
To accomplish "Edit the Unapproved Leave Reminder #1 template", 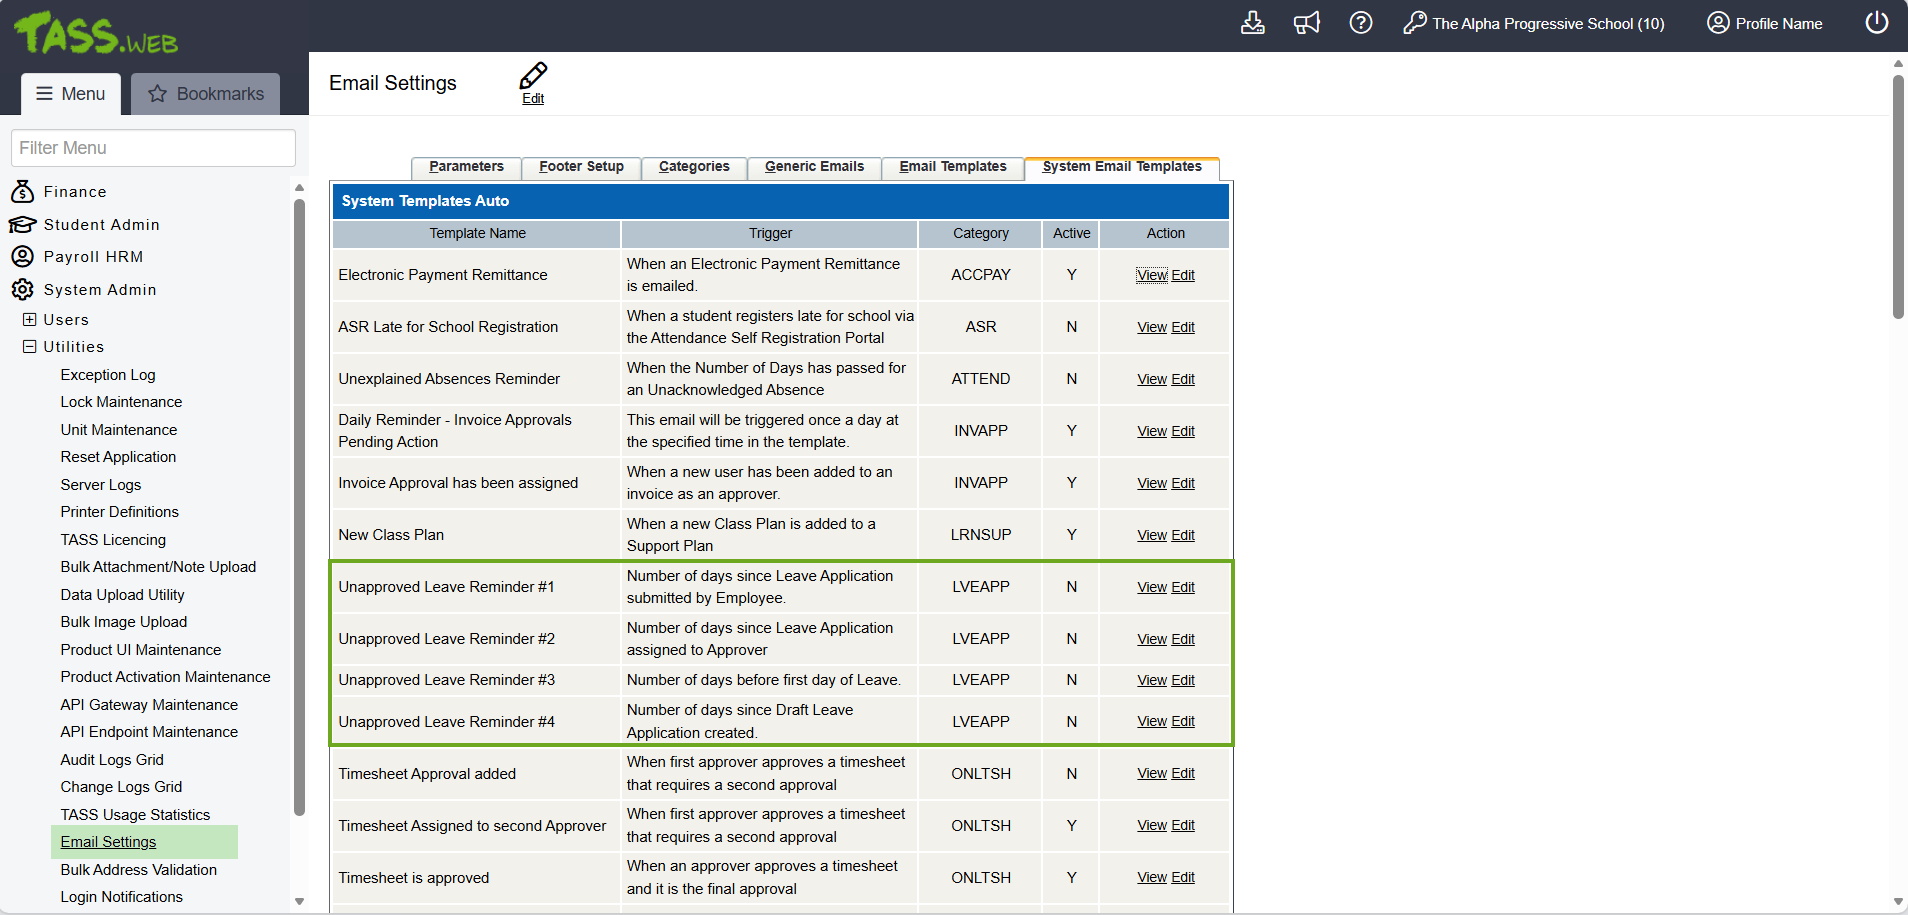I will [x=1183, y=587].
